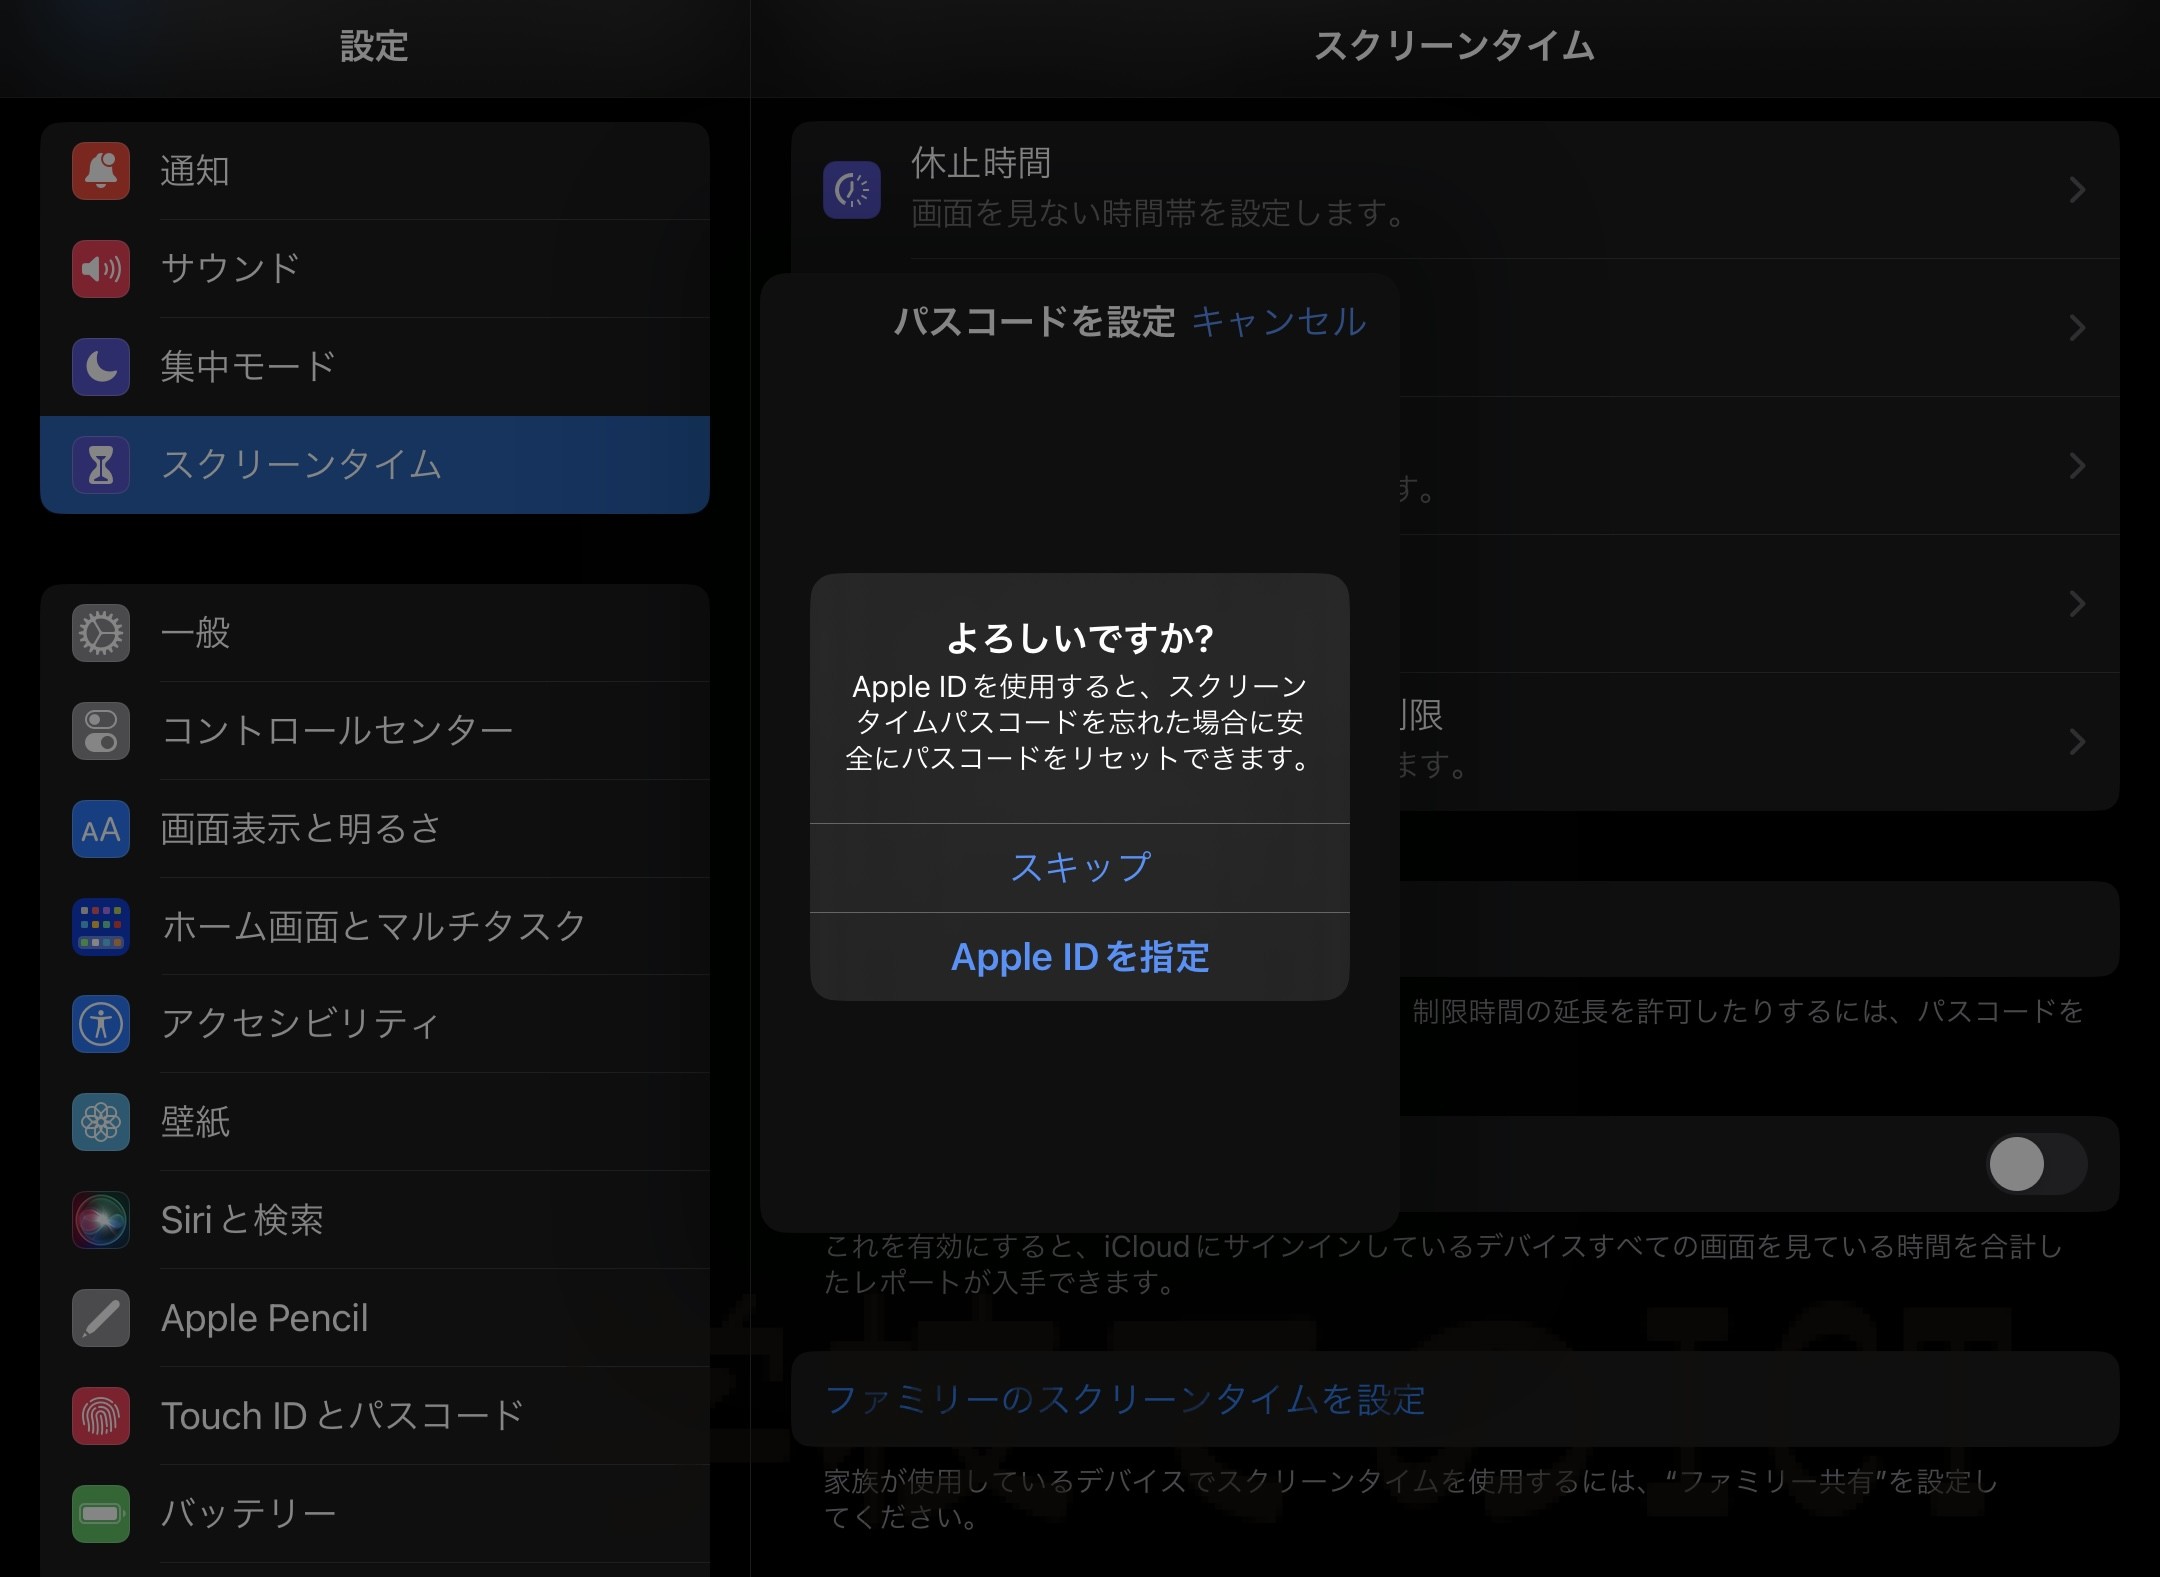2160x1577 pixels.
Task: Tap the ホーム画面とマルチタスク grid icon
Action: [x=101, y=927]
